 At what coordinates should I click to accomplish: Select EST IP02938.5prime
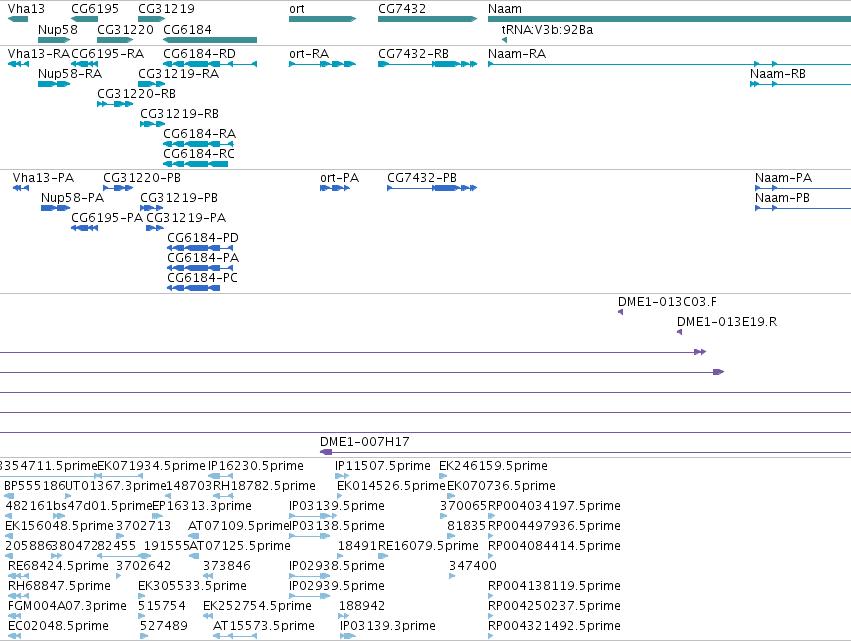coord(337,566)
